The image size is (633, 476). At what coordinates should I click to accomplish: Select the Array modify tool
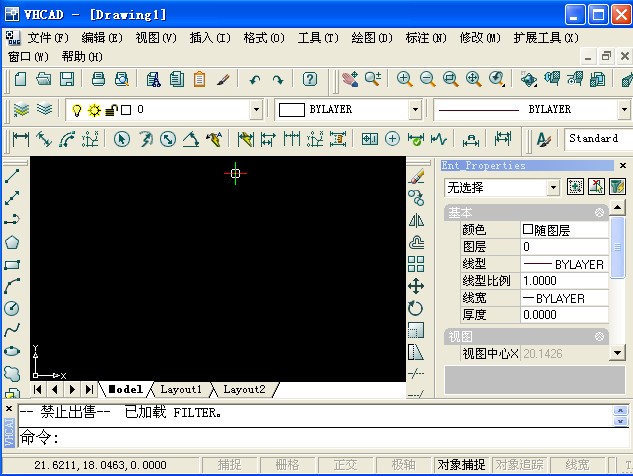point(416,264)
